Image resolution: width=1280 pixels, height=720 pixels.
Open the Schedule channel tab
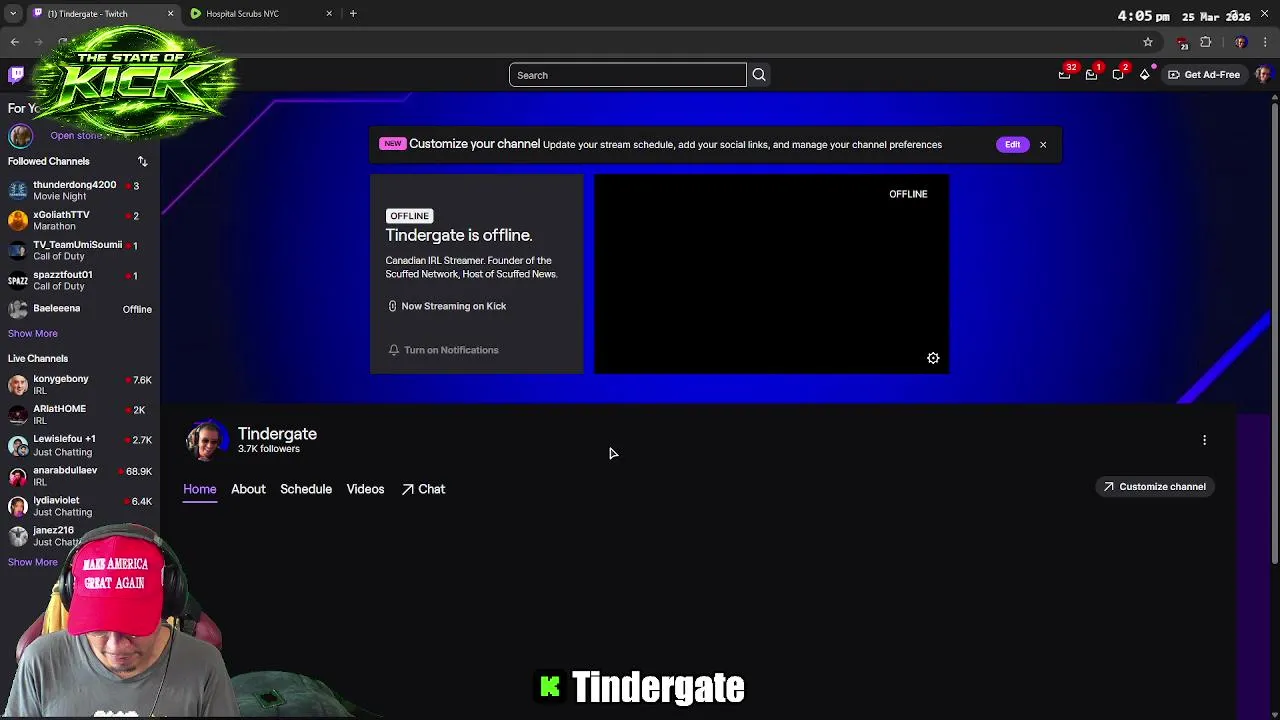[x=306, y=489]
